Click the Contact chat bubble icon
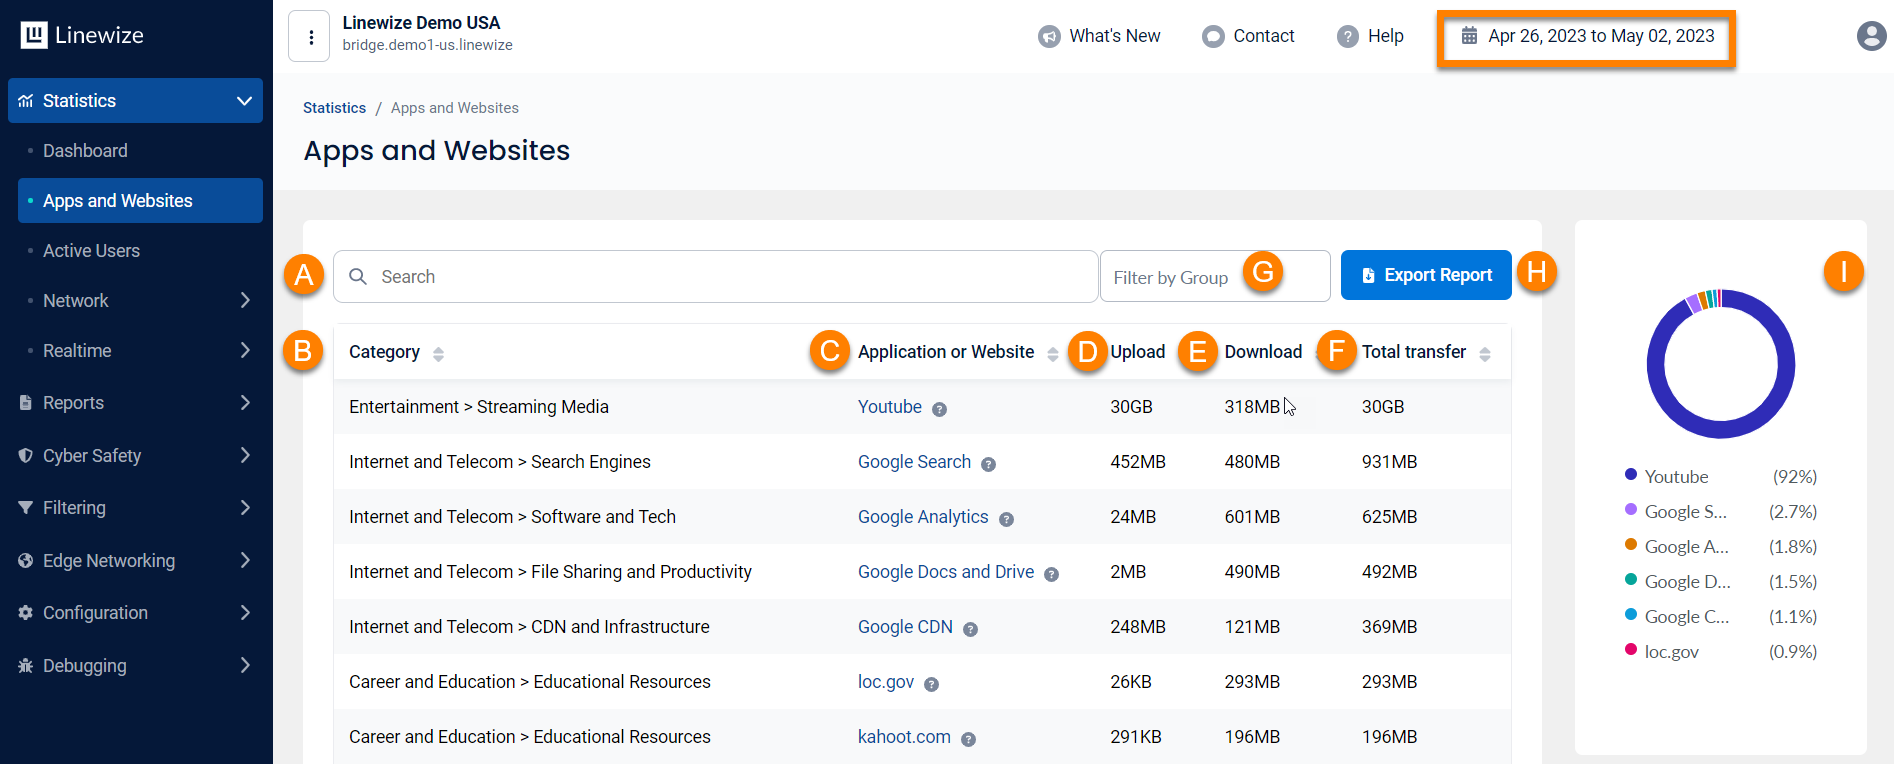Screen dimensions: 1894x764 [1213, 37]
